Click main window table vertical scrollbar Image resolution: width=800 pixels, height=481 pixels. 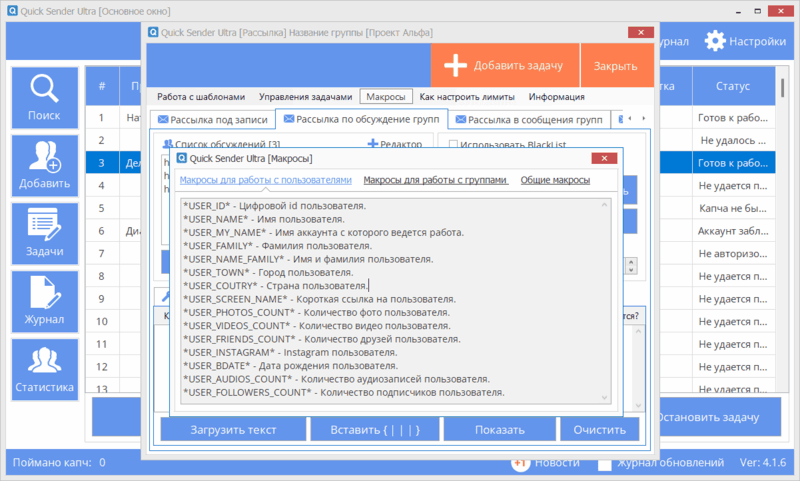tap(783, 88)
